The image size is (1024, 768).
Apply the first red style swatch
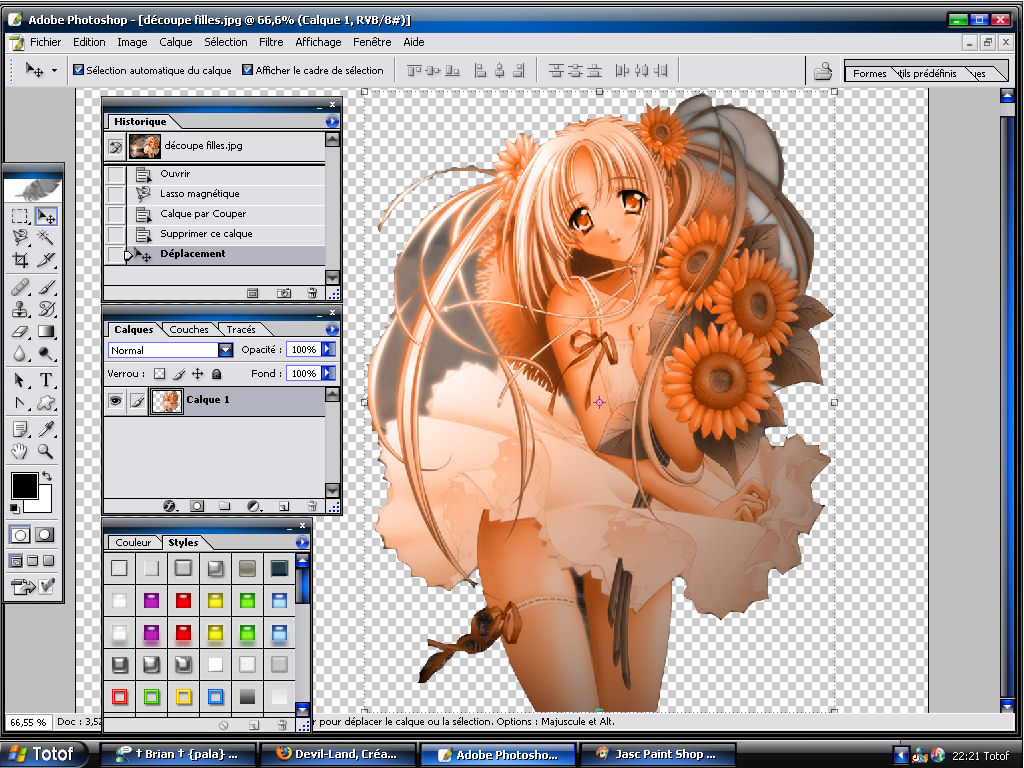(183, 600)
